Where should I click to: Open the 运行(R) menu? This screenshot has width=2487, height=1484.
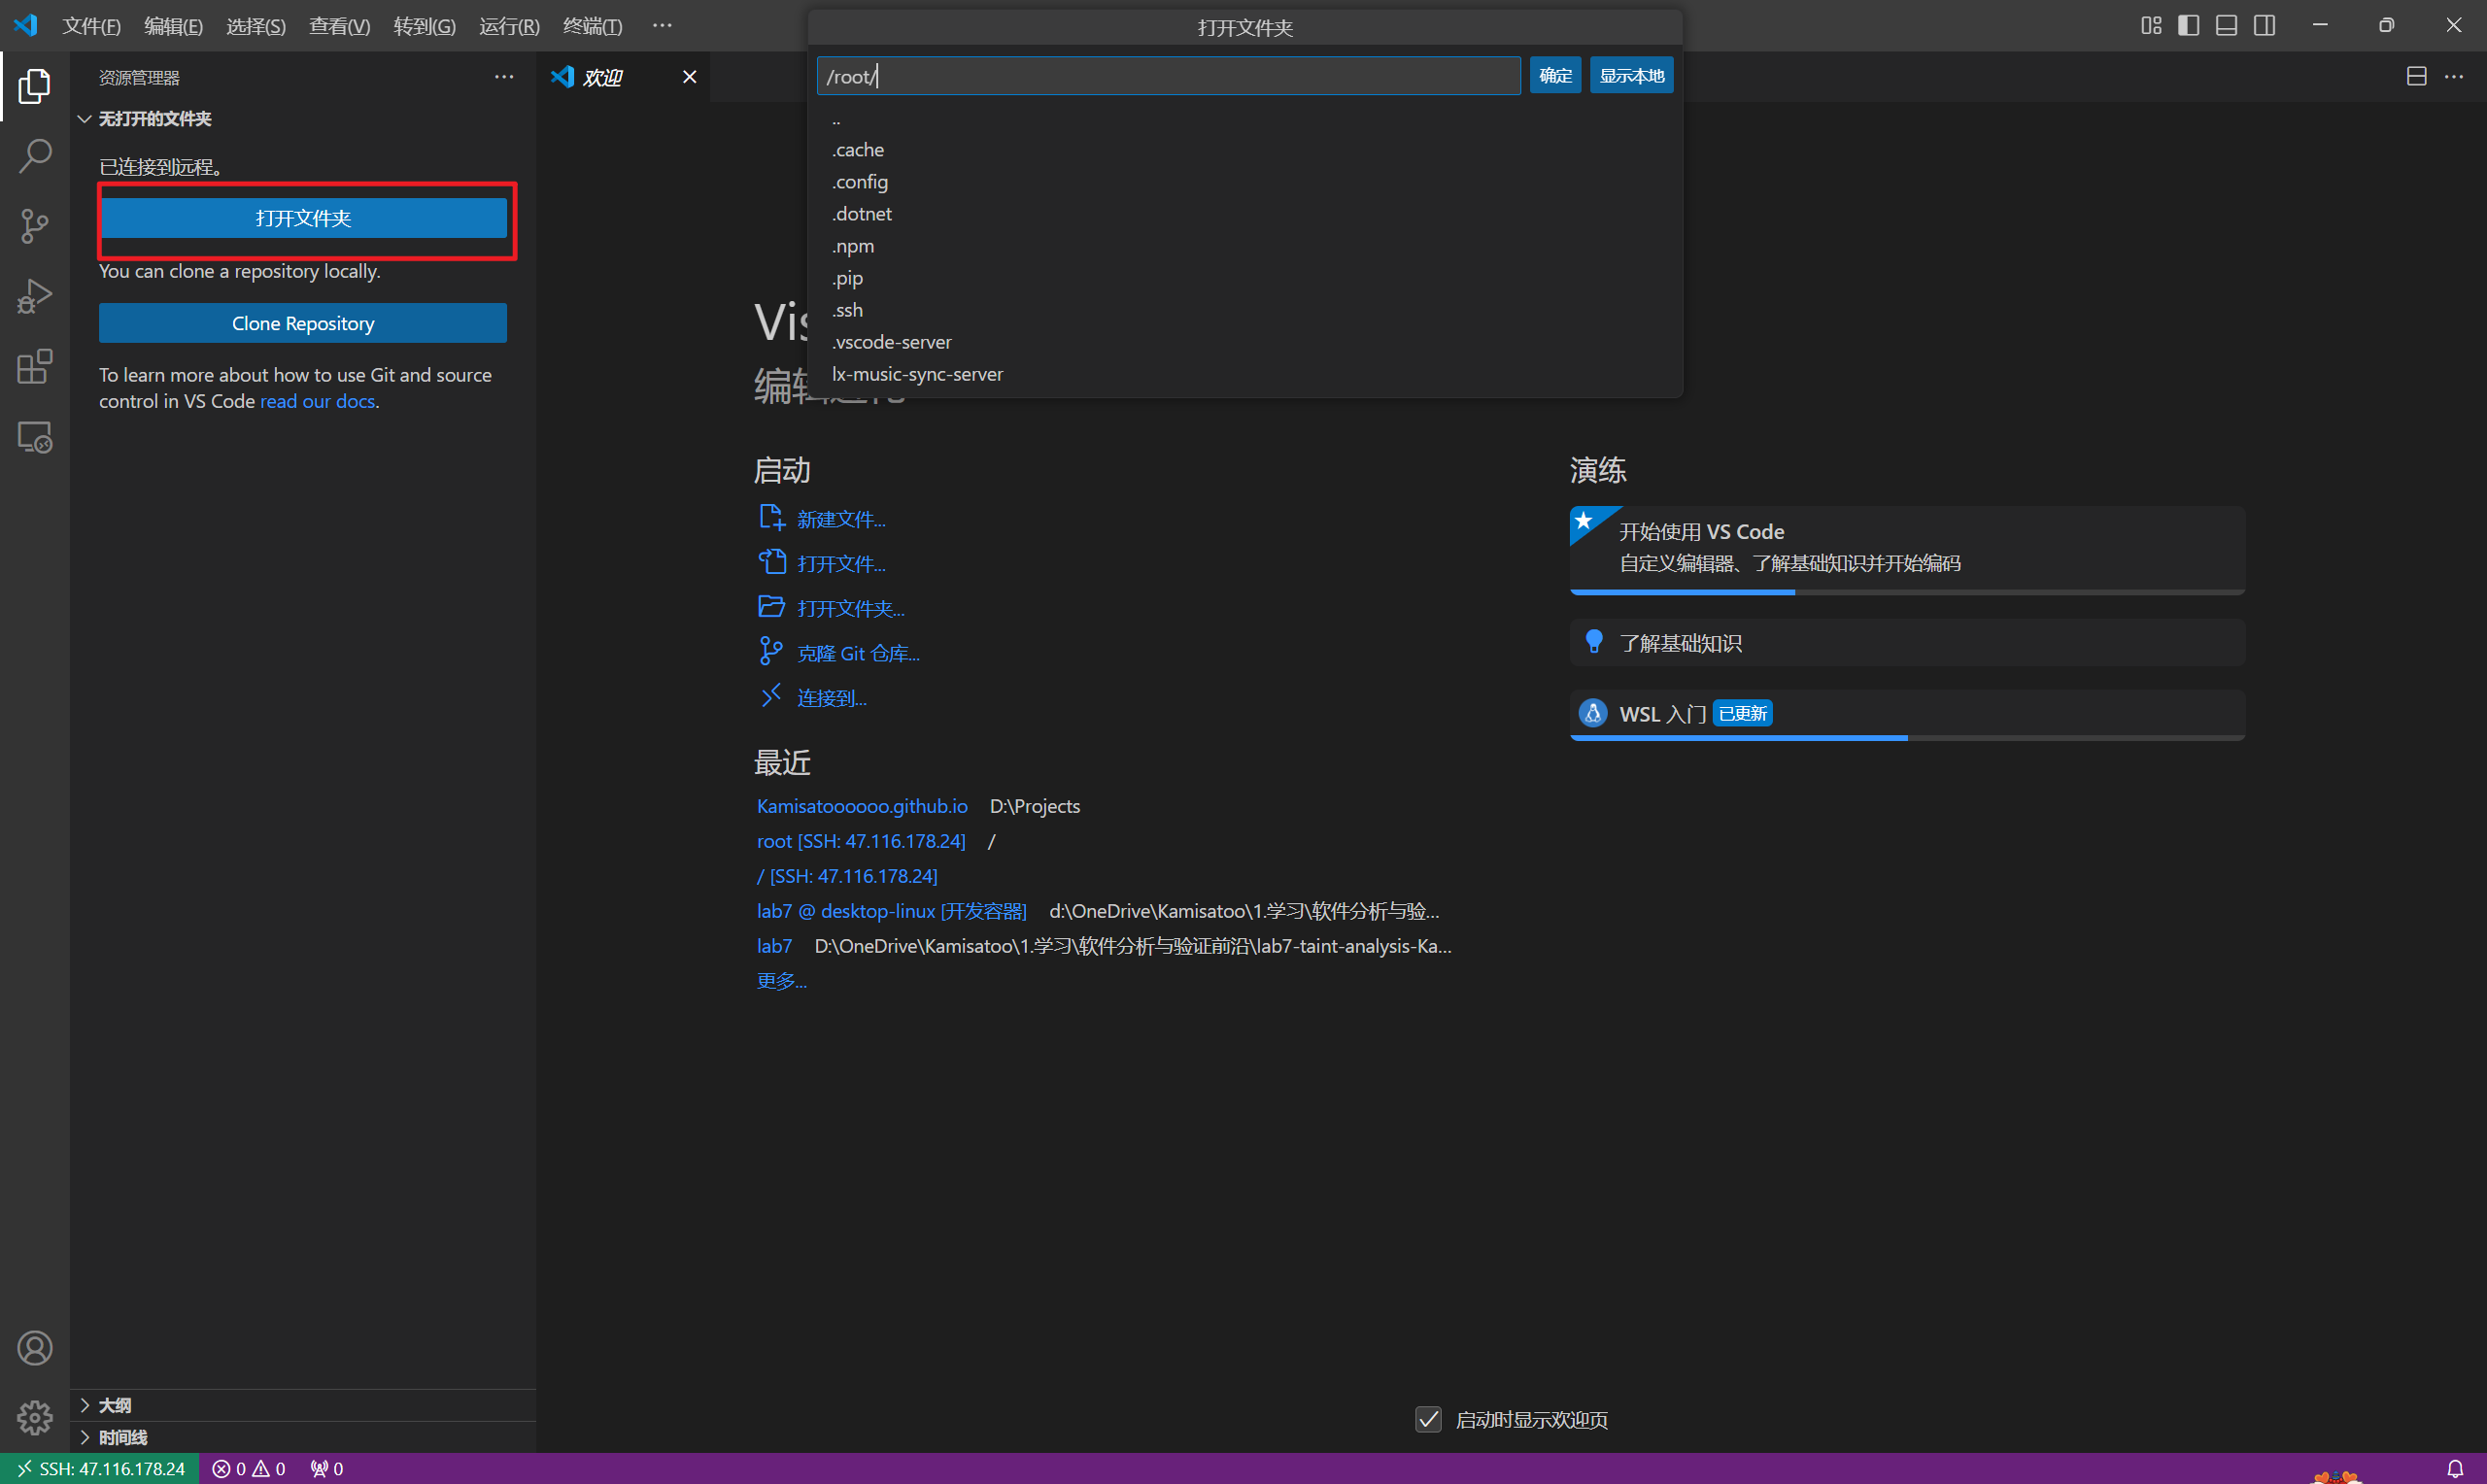[509, 26]
